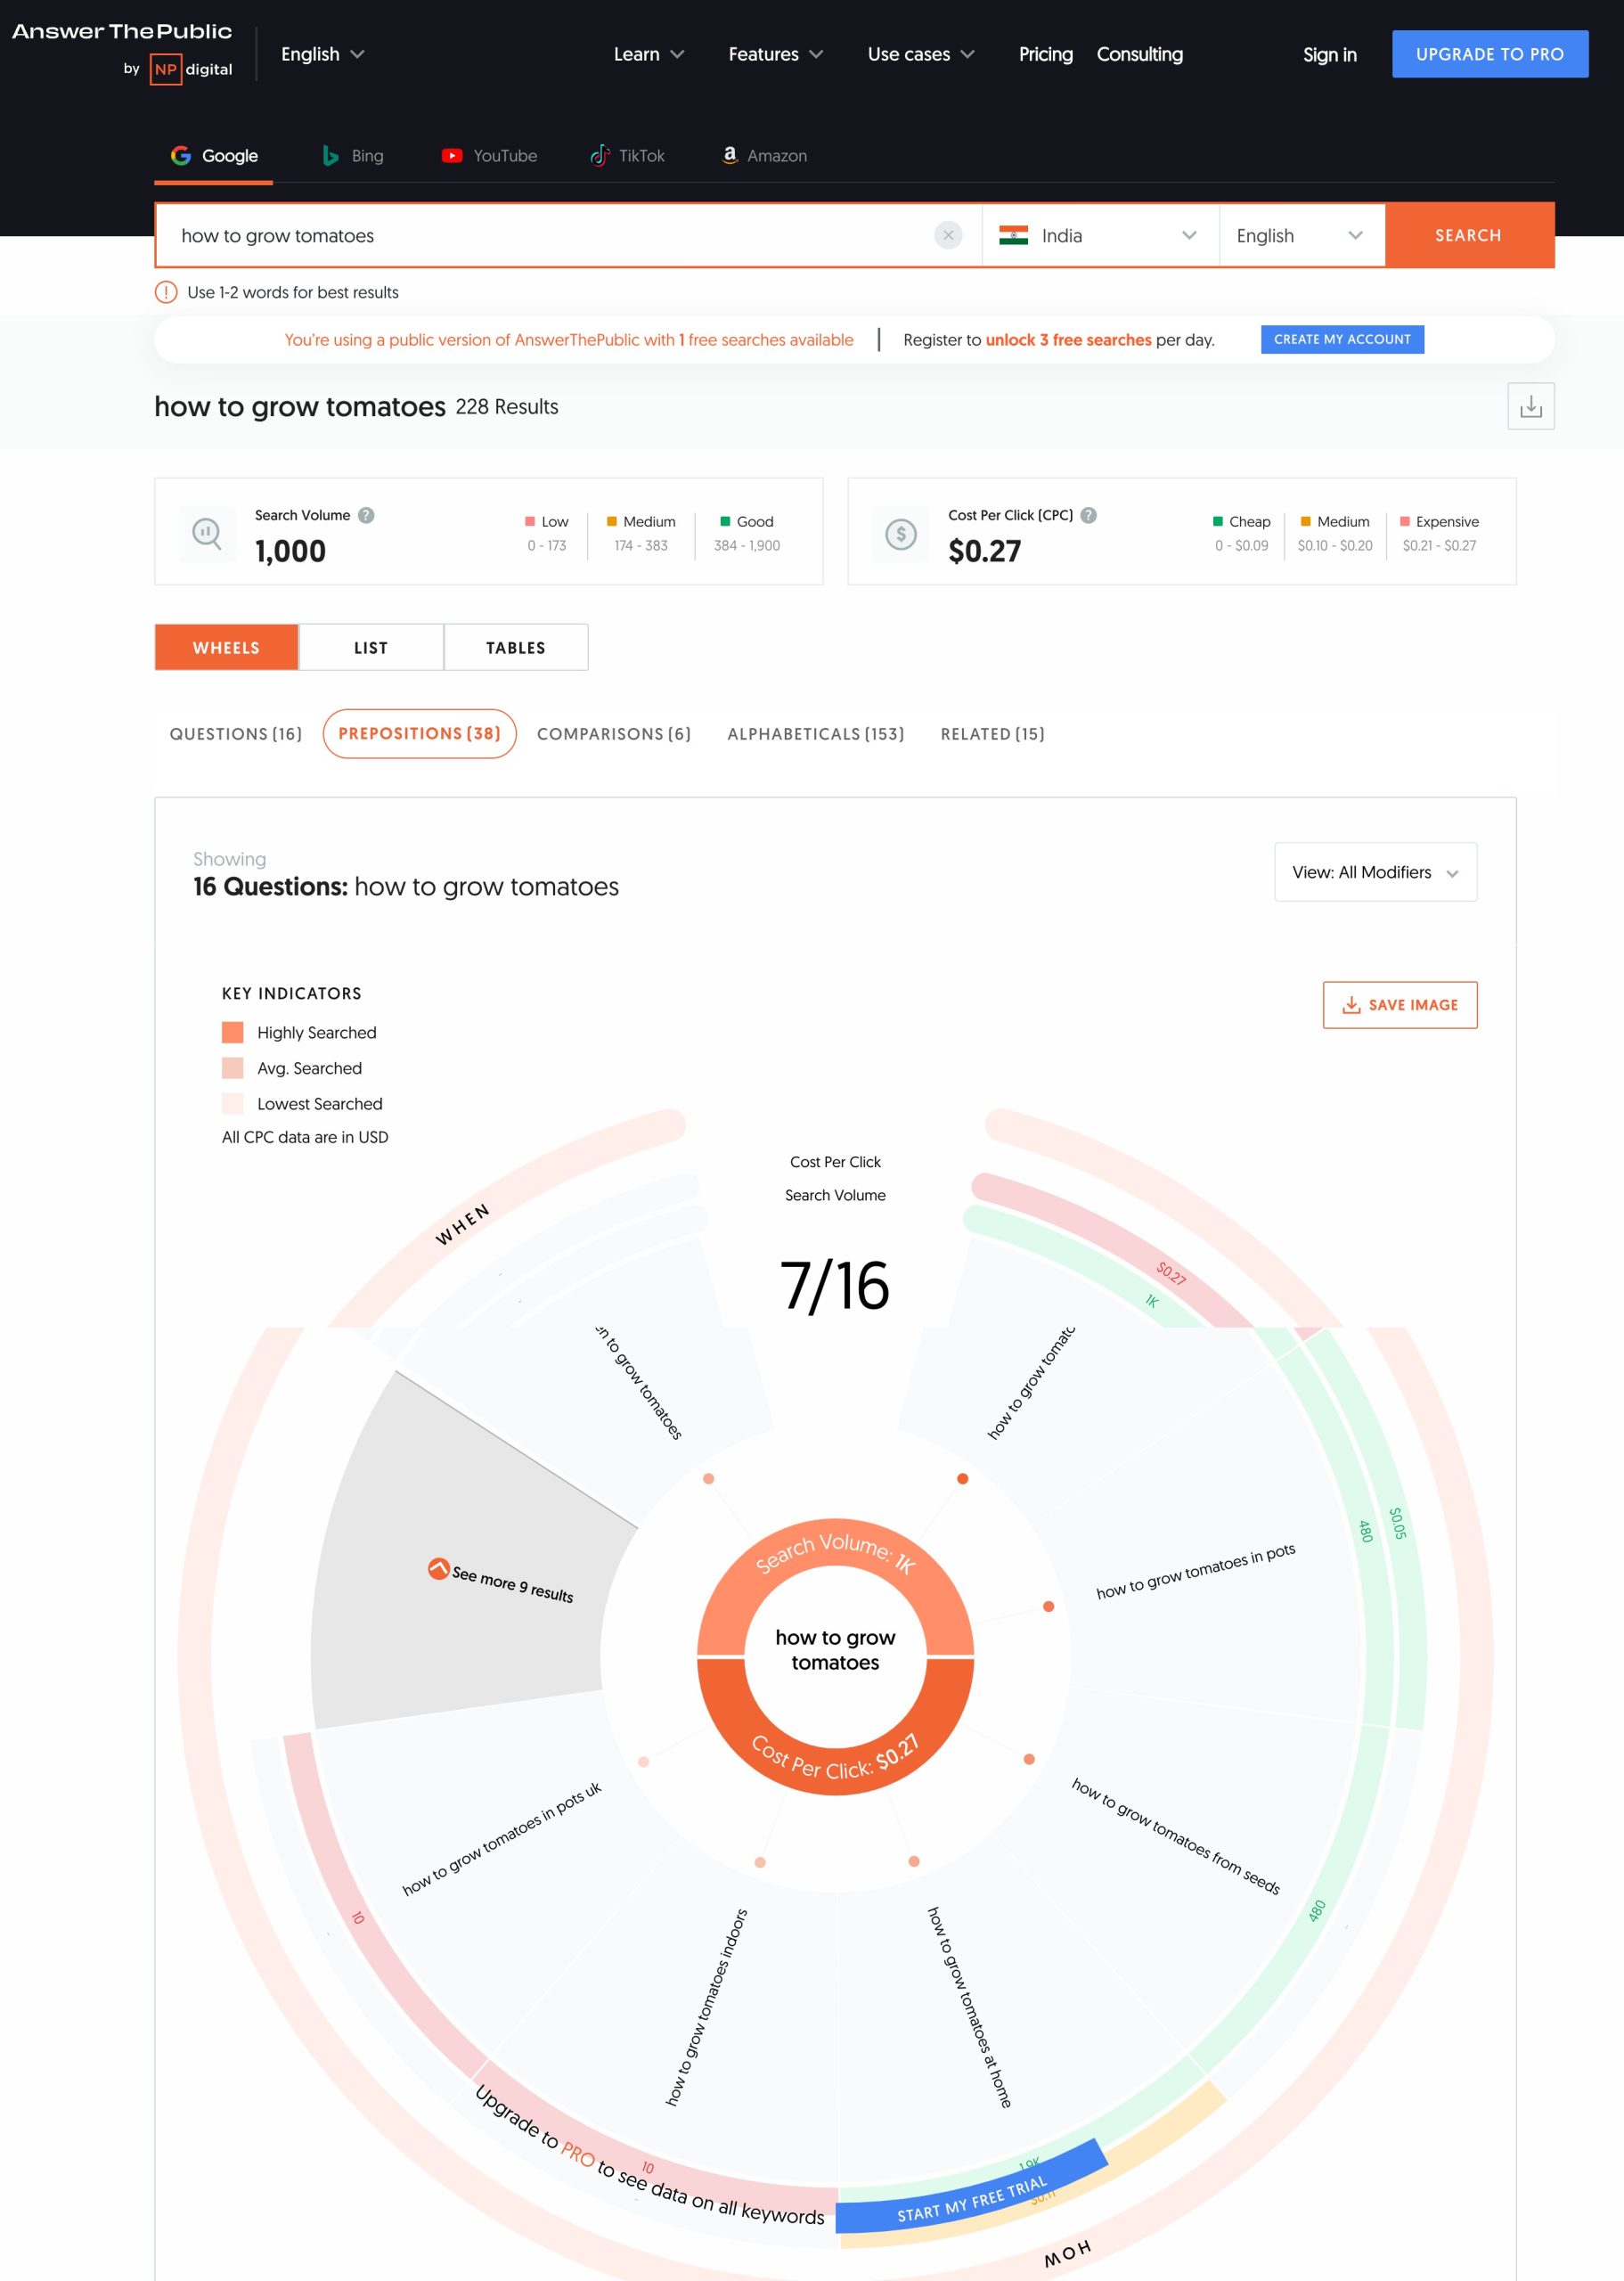The width and height of the screenshot is (1624, 2281).
Task: Click the Cost Per Click help question mark
Action: click(x=1089, y=515)
